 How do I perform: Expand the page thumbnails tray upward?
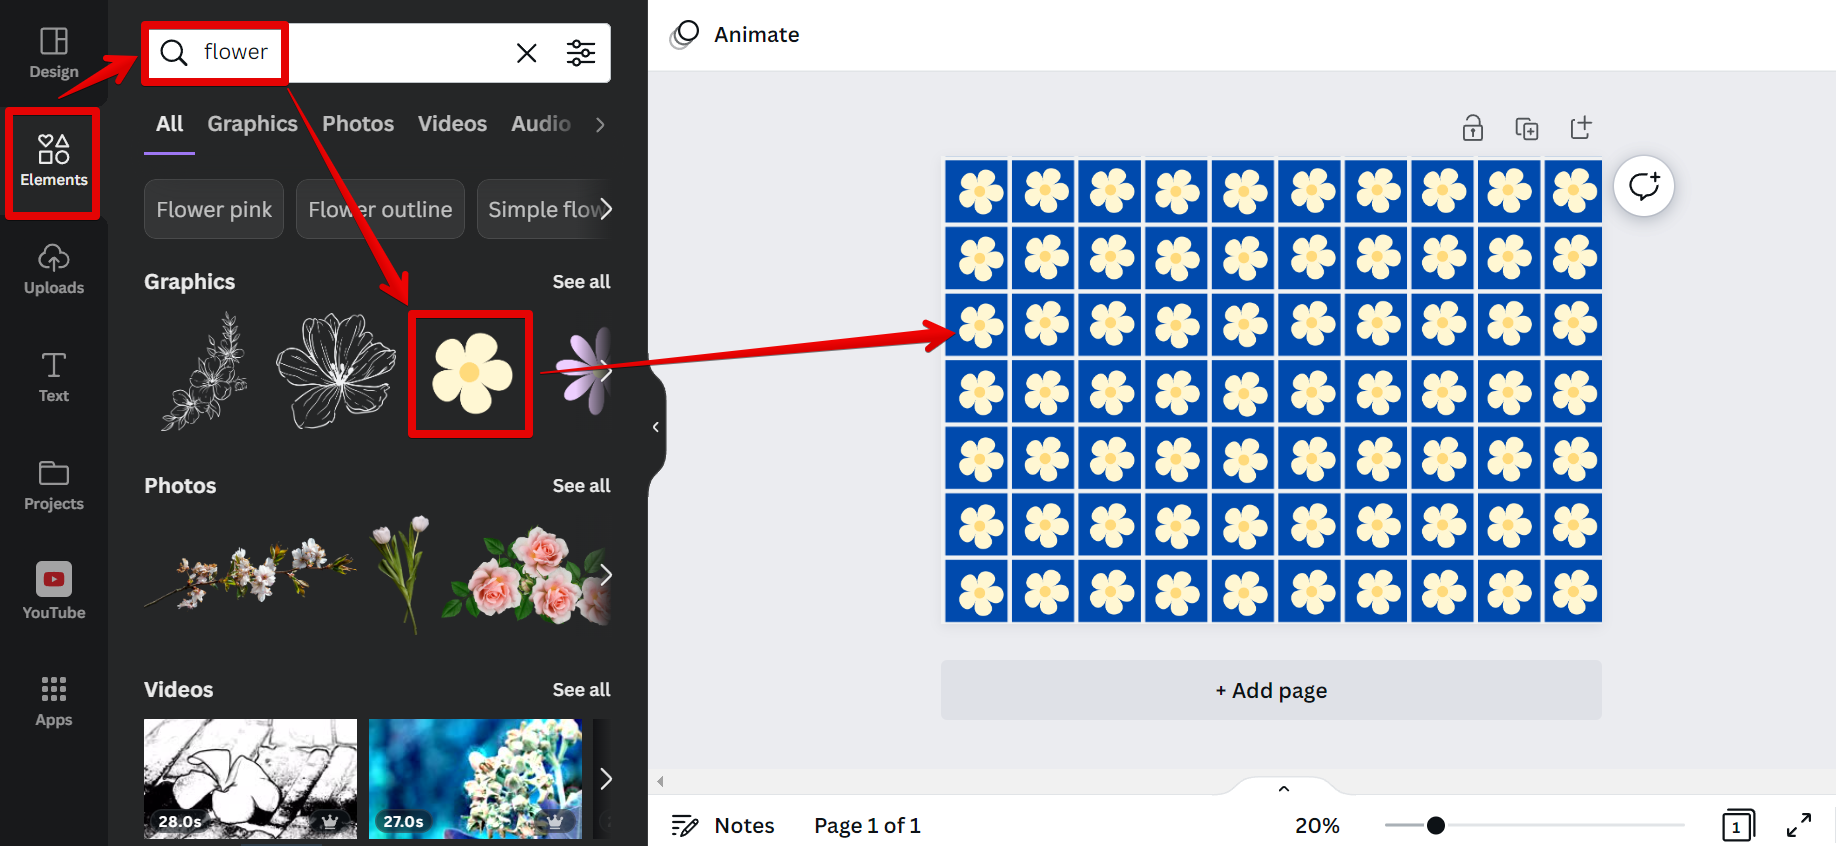tap(1284, 788)
